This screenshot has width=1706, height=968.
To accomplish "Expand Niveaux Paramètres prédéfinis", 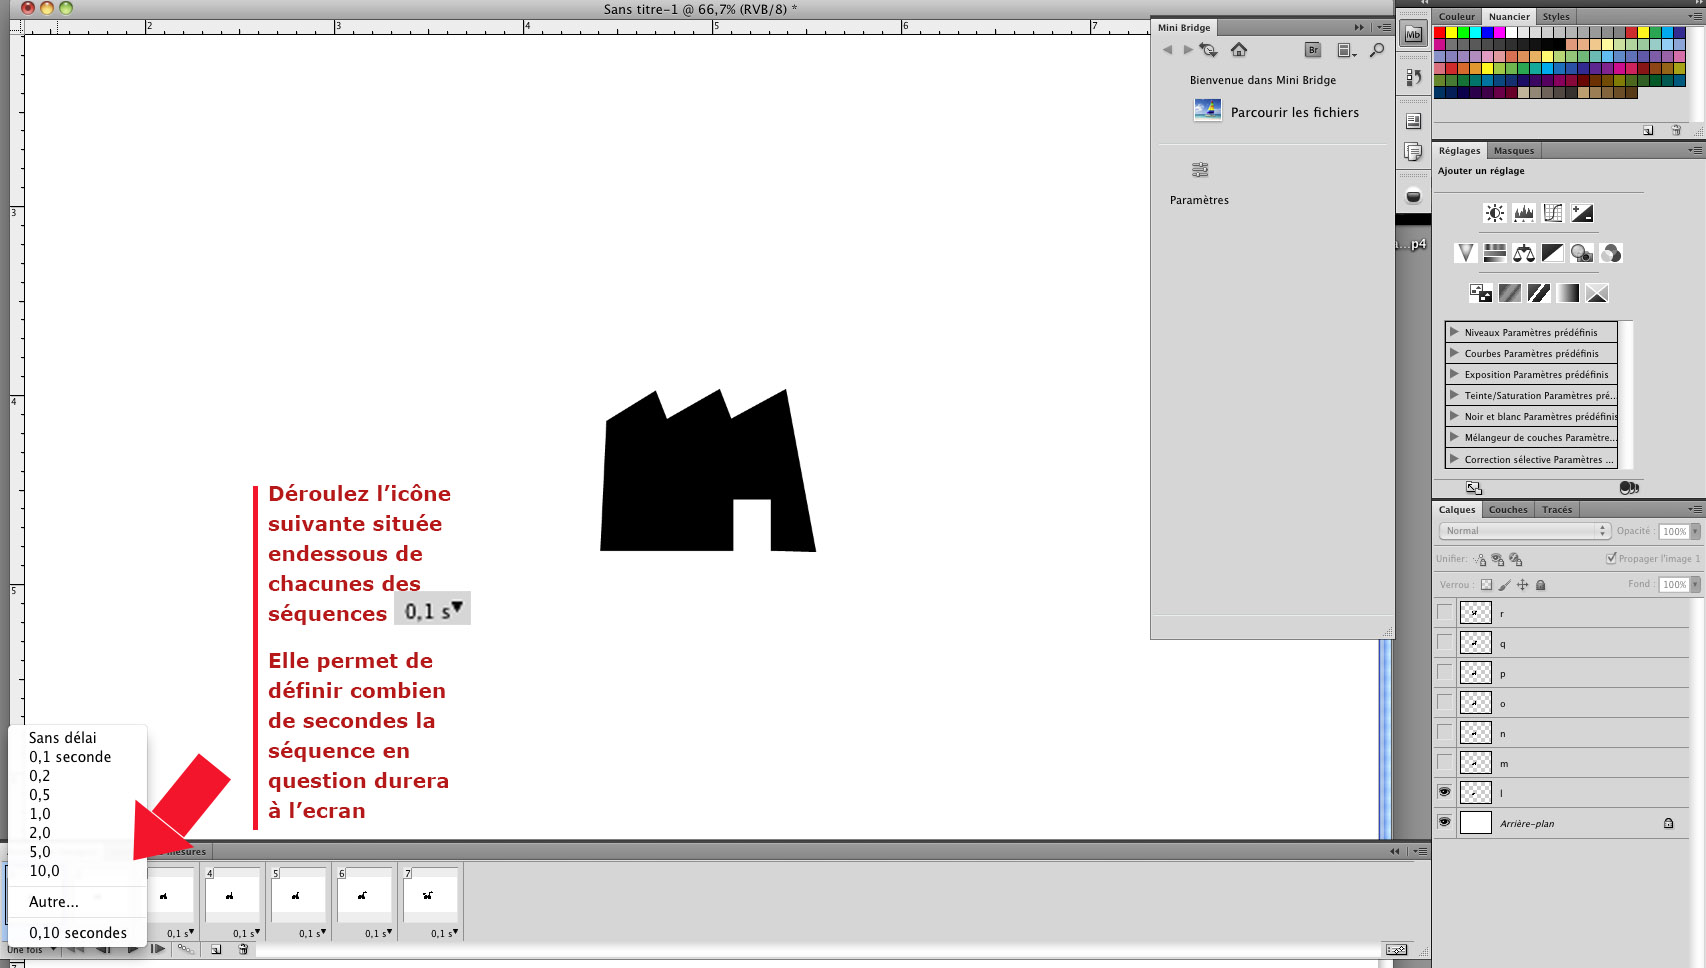I will point(1454,332).
